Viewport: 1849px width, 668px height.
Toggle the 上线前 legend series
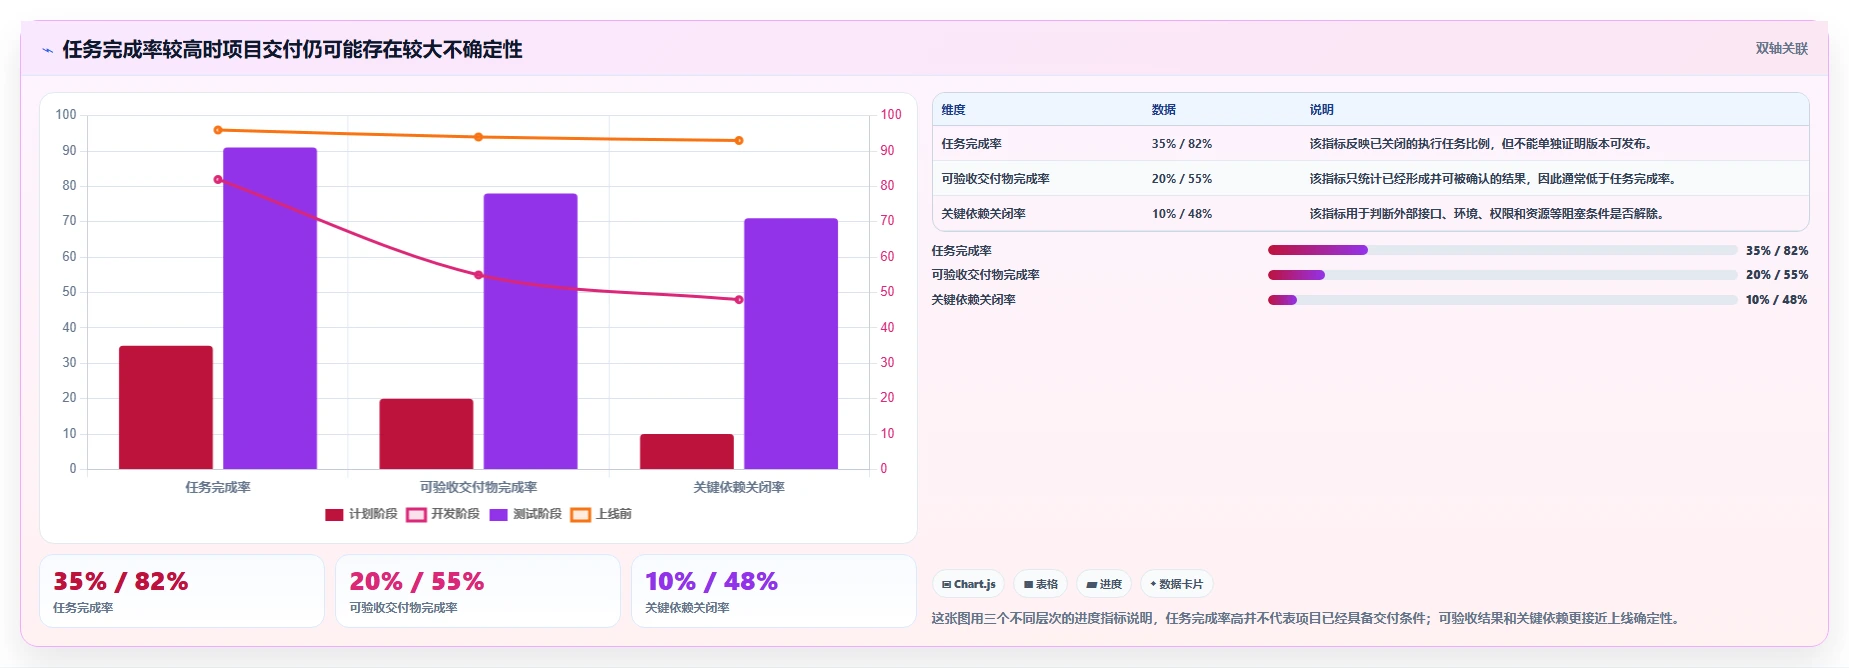601,514
